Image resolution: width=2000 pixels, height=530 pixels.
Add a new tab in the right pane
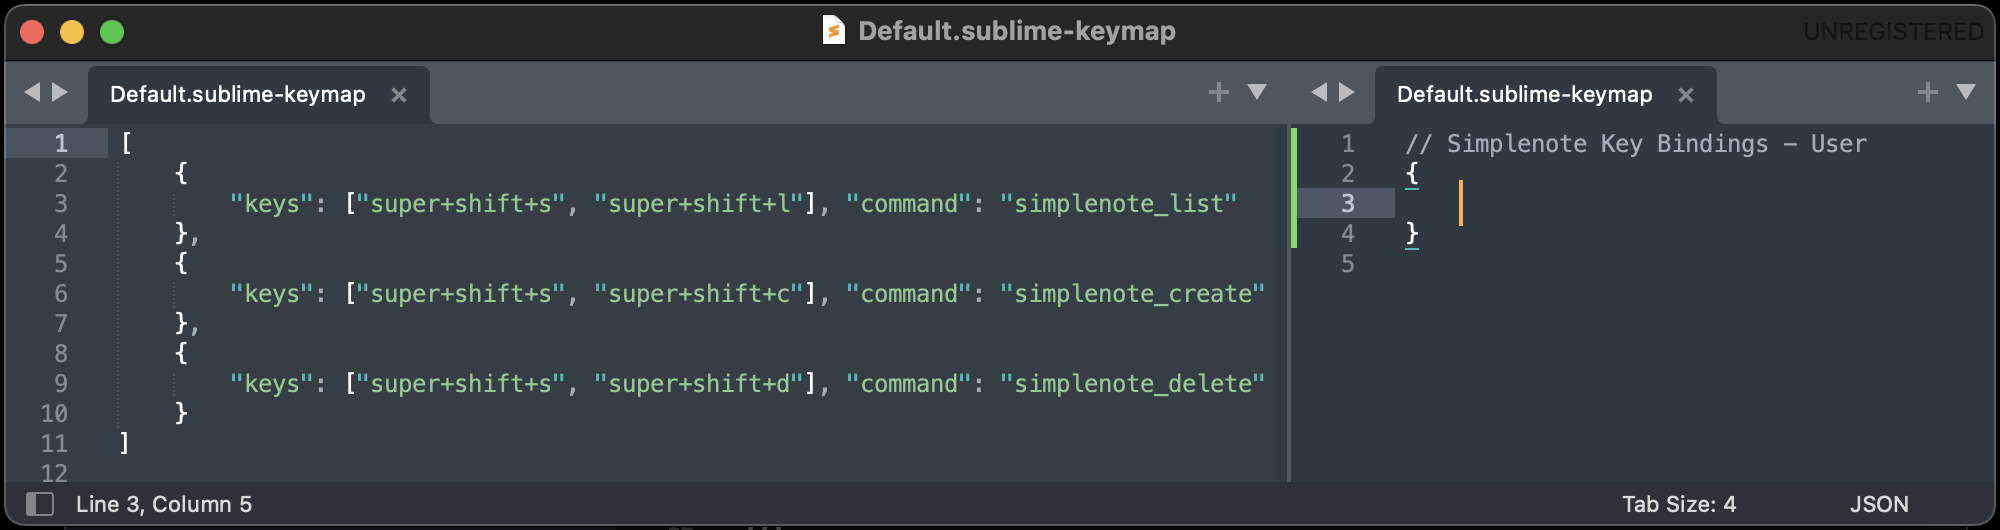pos(1927,92)
